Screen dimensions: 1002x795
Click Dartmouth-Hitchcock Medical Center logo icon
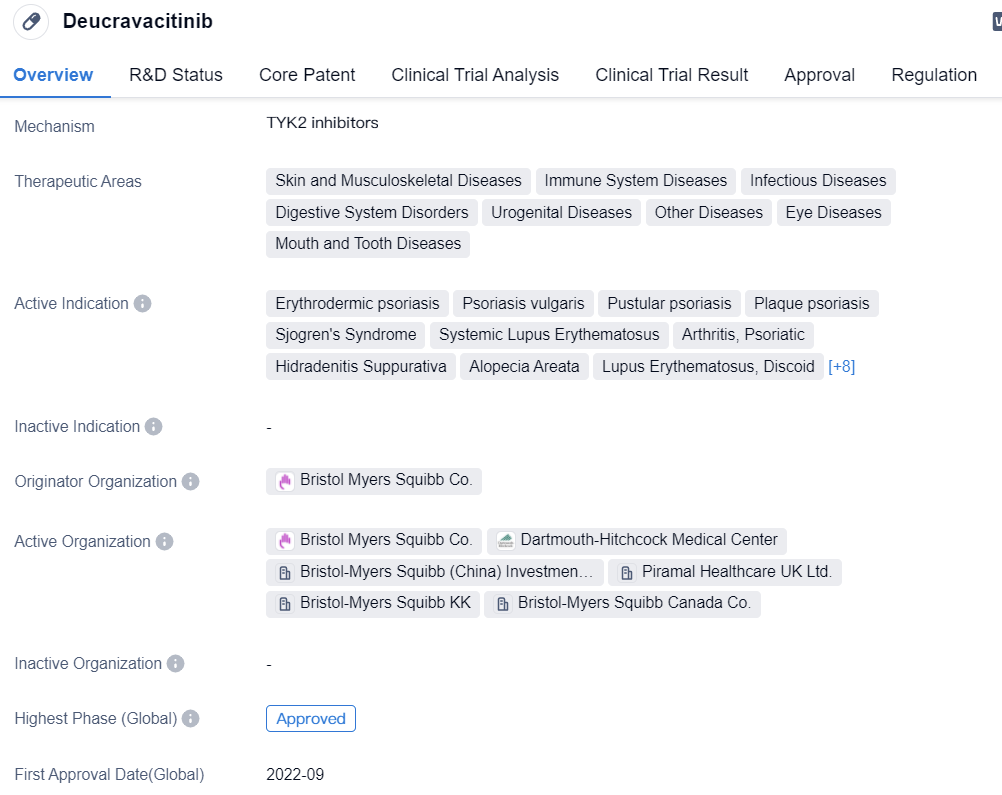pos(506,540)
